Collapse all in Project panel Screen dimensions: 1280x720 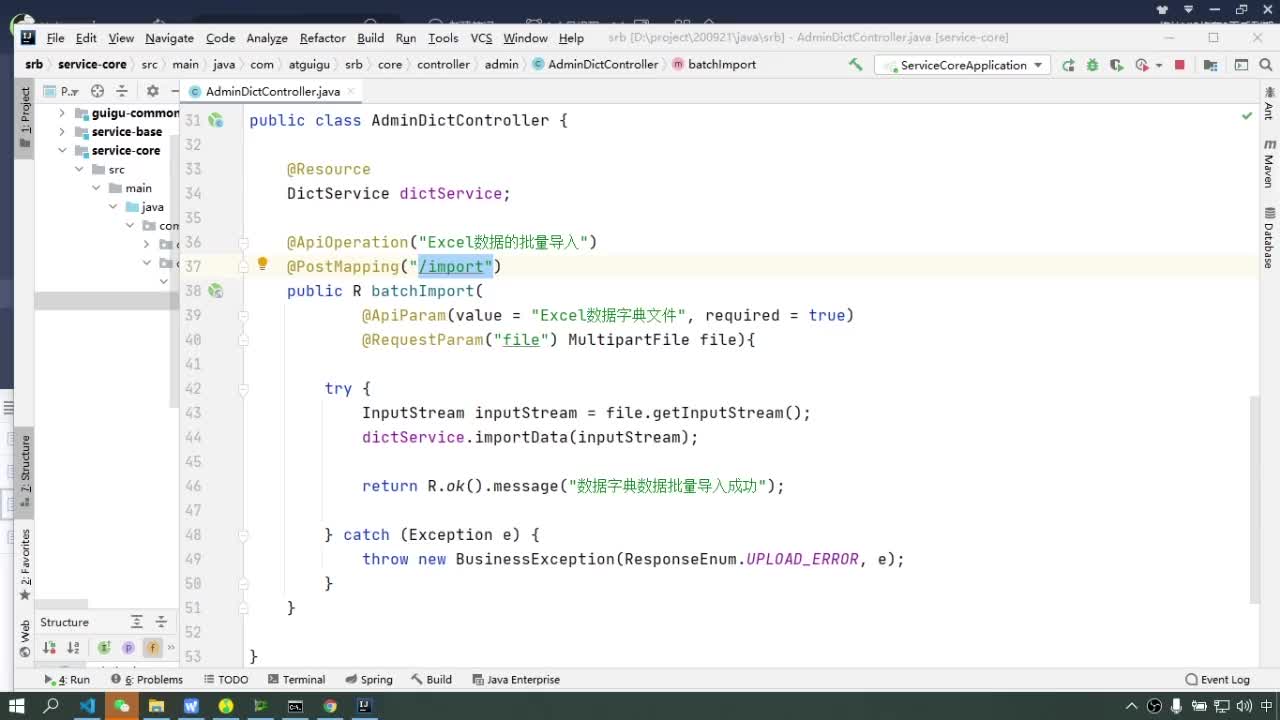tap(121, 91)
